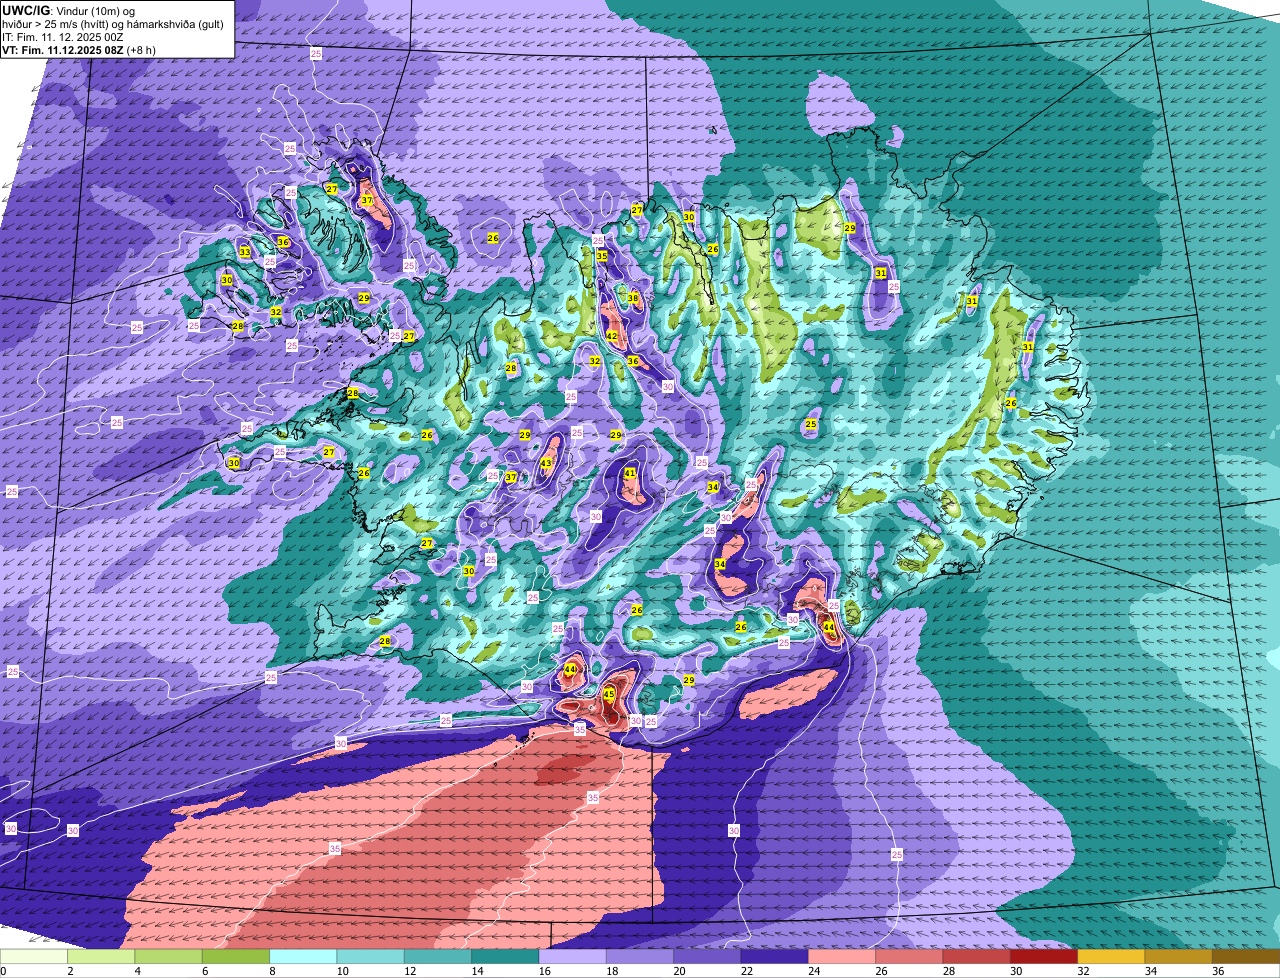Viewport: 1280px width, 978px height.
Task: Pick the pale cyan 8–10 scale swatch
Action: pos(303,956)
